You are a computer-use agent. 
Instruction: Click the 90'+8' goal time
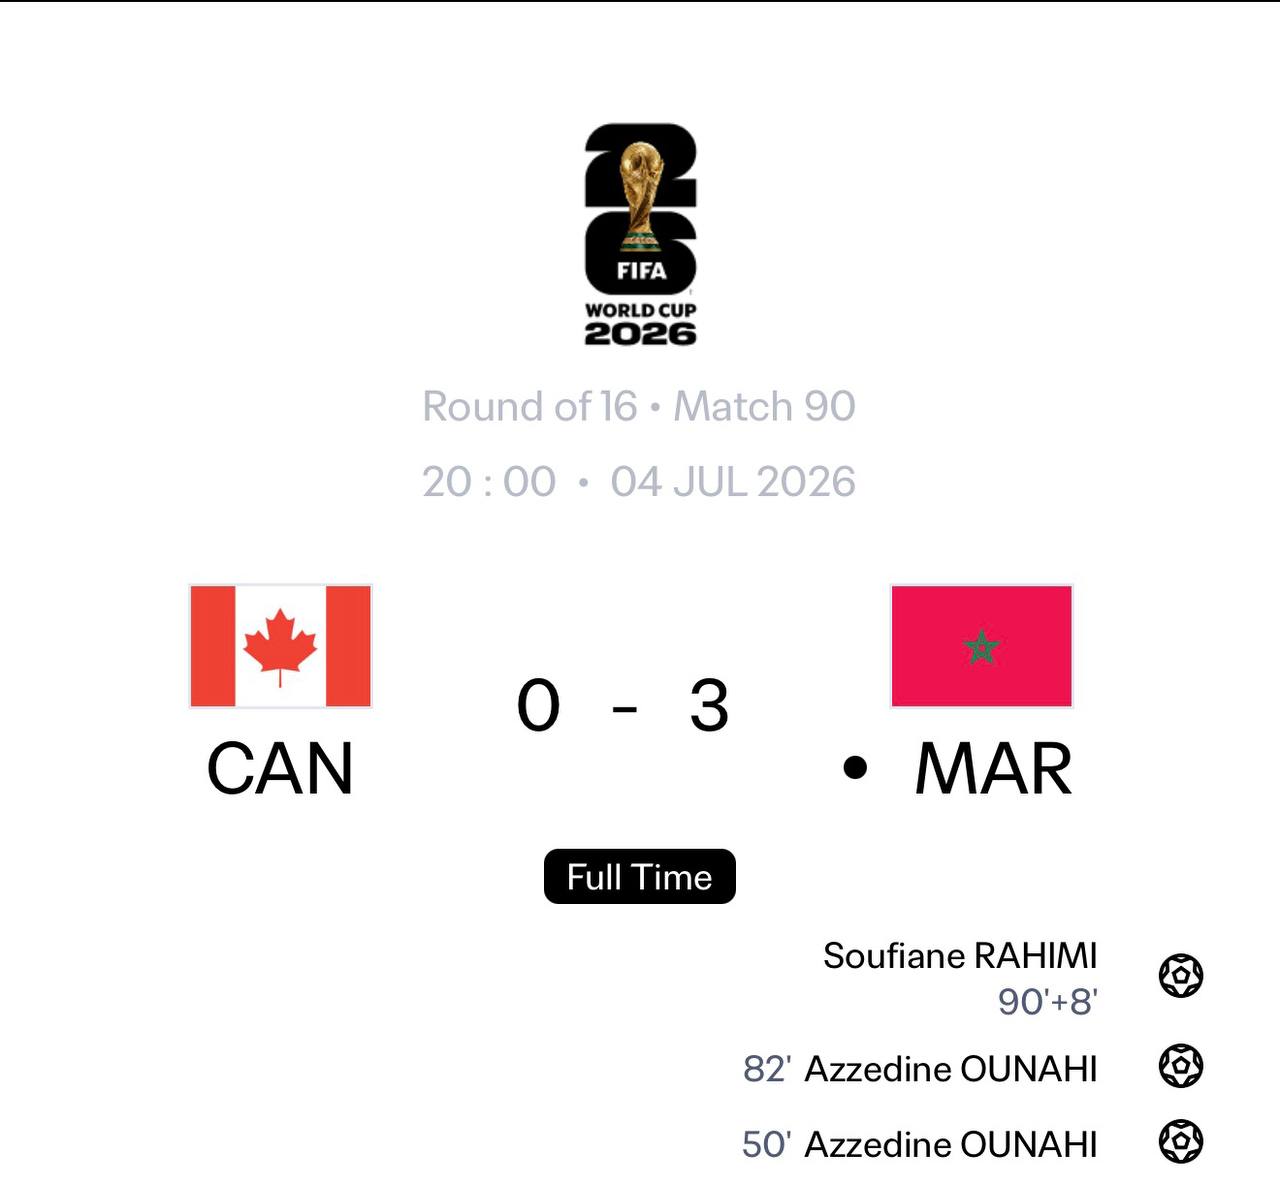(x=1048, y=1001)
